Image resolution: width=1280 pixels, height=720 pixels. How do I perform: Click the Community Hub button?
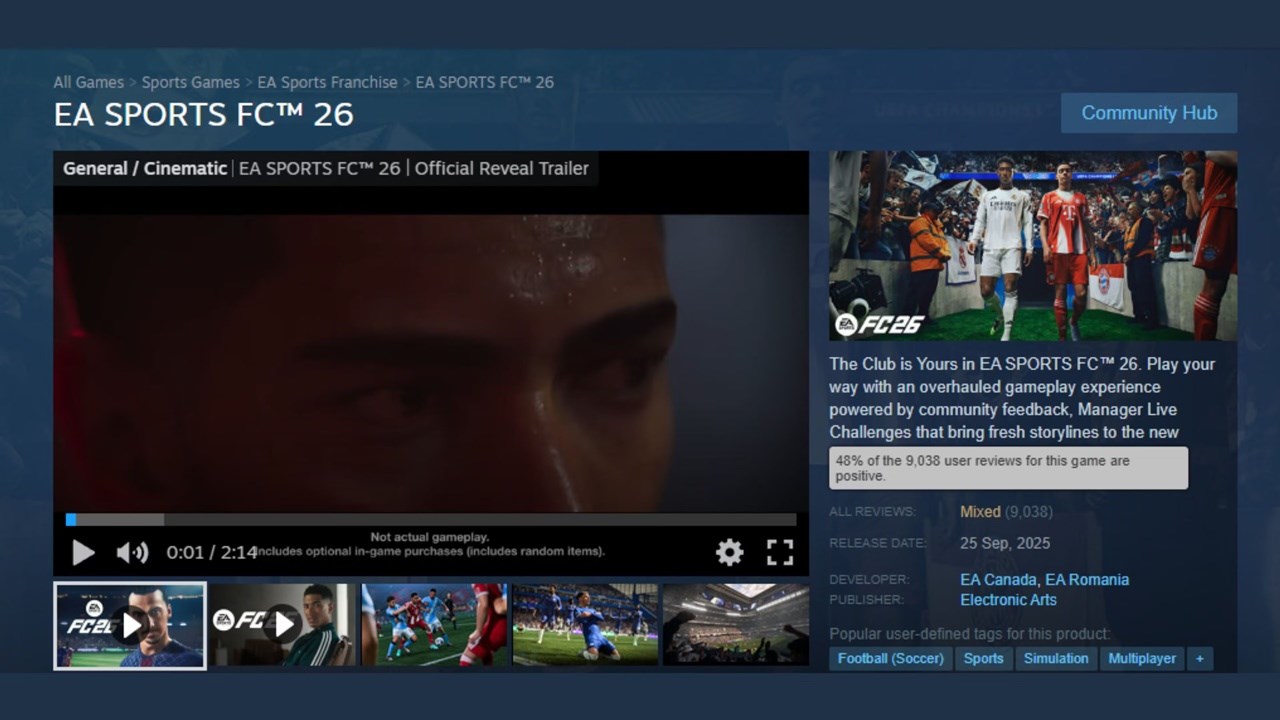(x=1148, y=113)
